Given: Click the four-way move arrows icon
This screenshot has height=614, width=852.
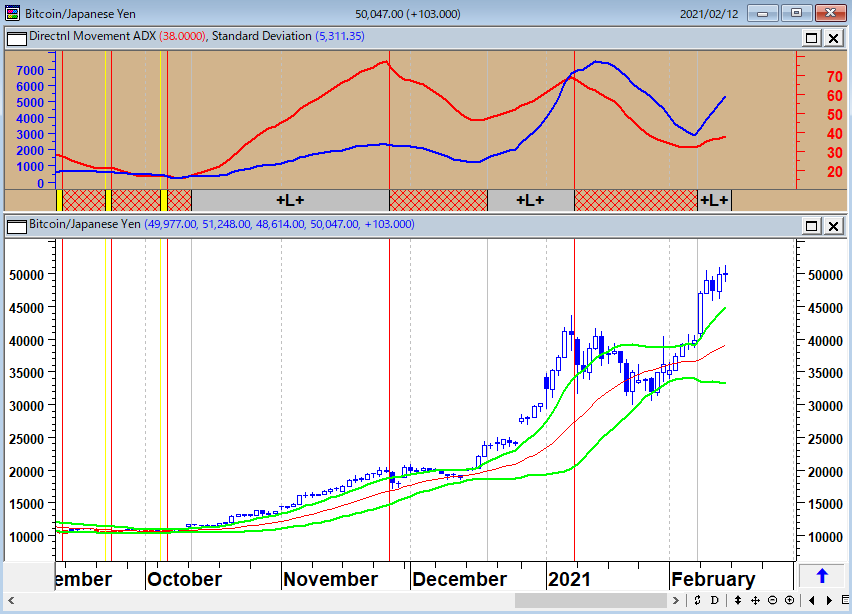Looking at the screenshot, I should 755,600.
